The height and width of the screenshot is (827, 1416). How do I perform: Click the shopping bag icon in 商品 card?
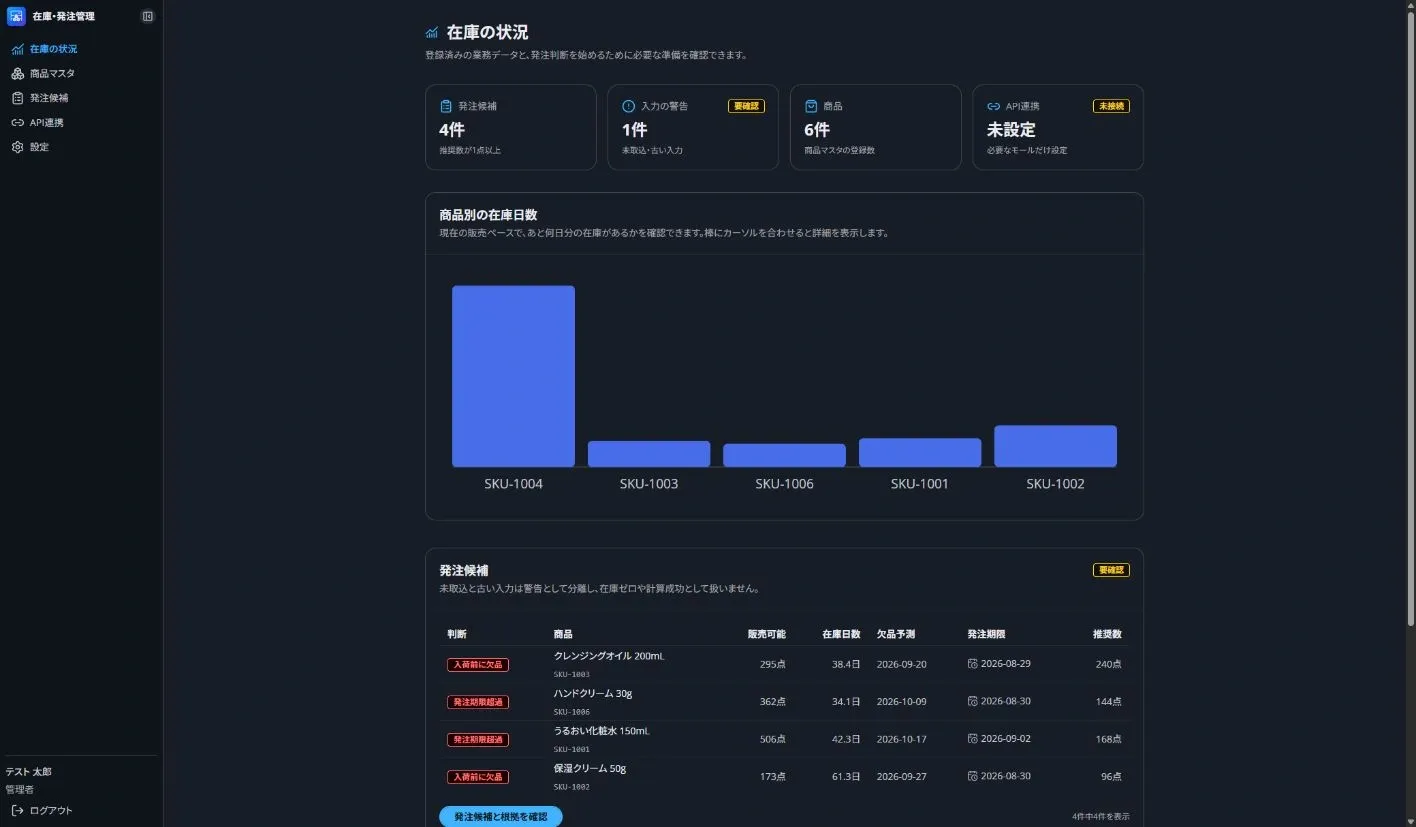tap(811, 106)
